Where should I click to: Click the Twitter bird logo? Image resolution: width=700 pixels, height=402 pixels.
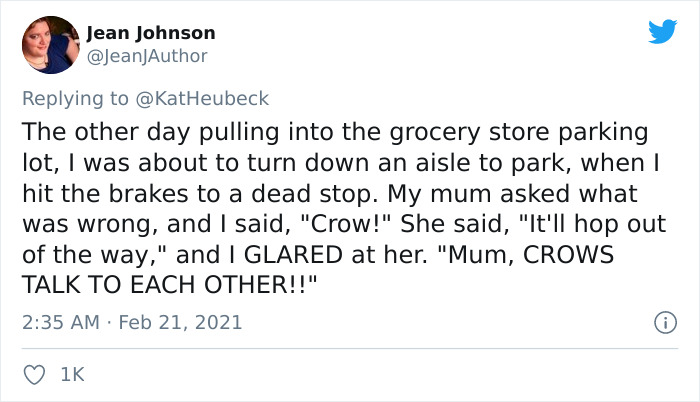pyautogui.click(x=663, y=31)
